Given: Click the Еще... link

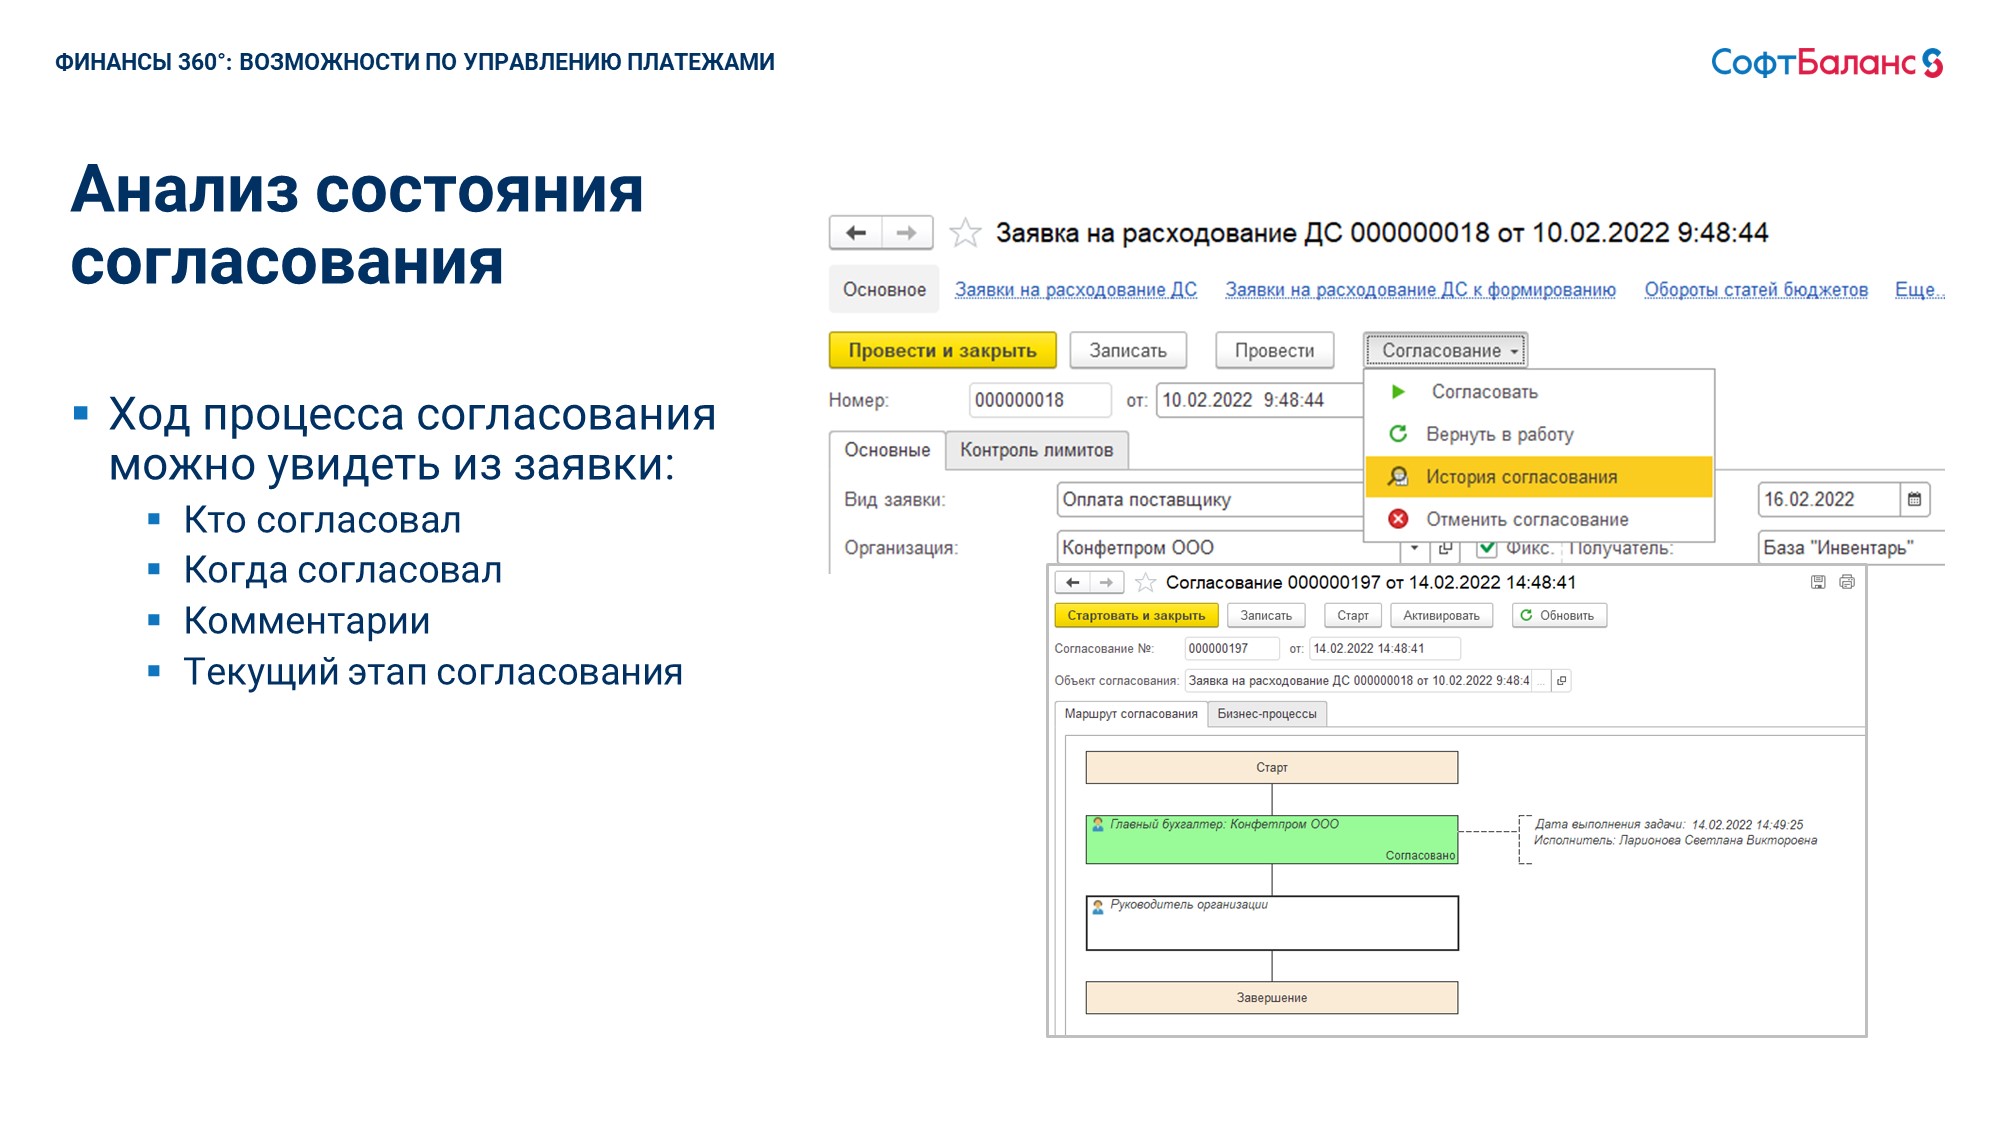Looking at the screenshot, I should point(1919,289).
